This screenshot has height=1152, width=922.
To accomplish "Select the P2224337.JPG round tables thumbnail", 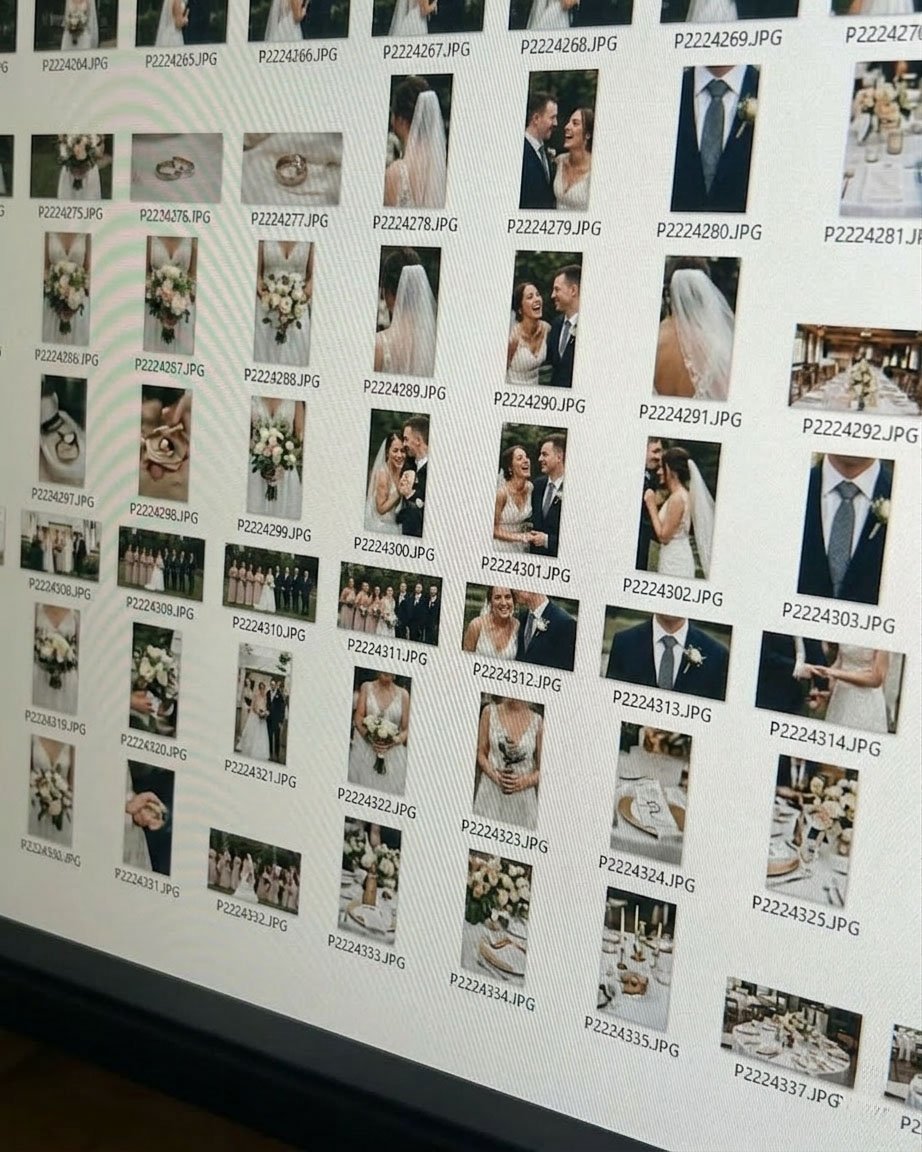I will pyautogui.click(x=791, y=1031).
